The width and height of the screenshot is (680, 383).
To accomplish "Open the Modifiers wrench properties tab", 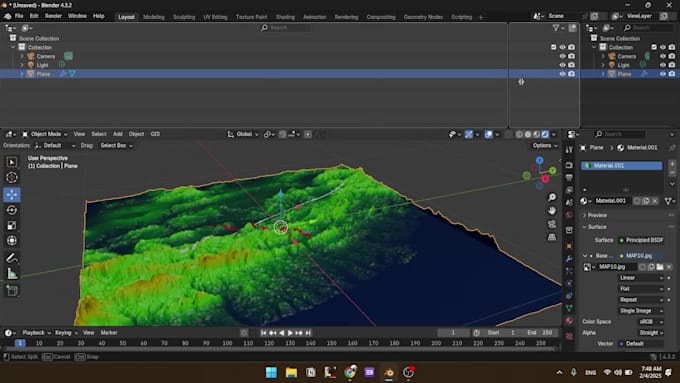I will pos(569,259).
